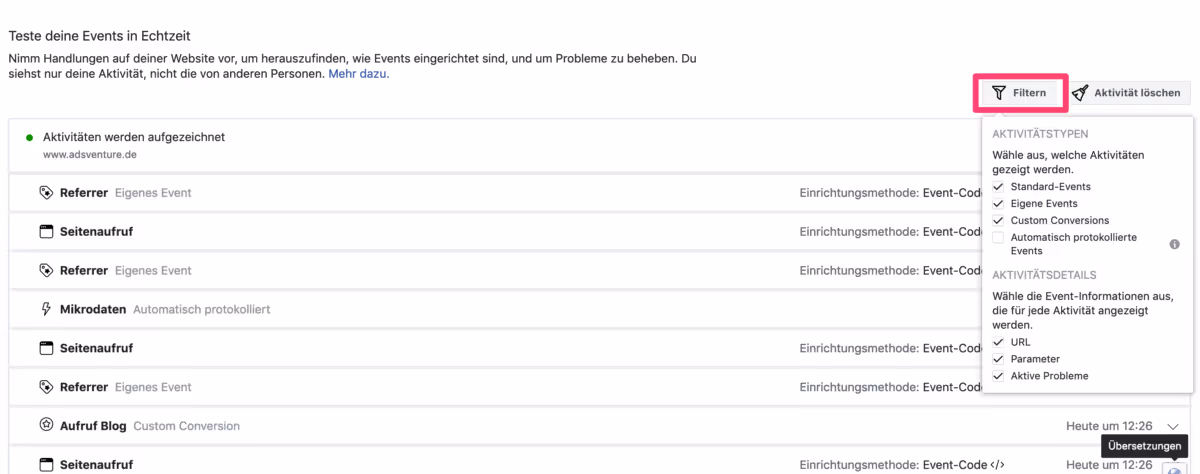This screenshot has height=474, width=1200.
Task: Click the Aktivität löschen button
Action: [x=1128, y=93]
